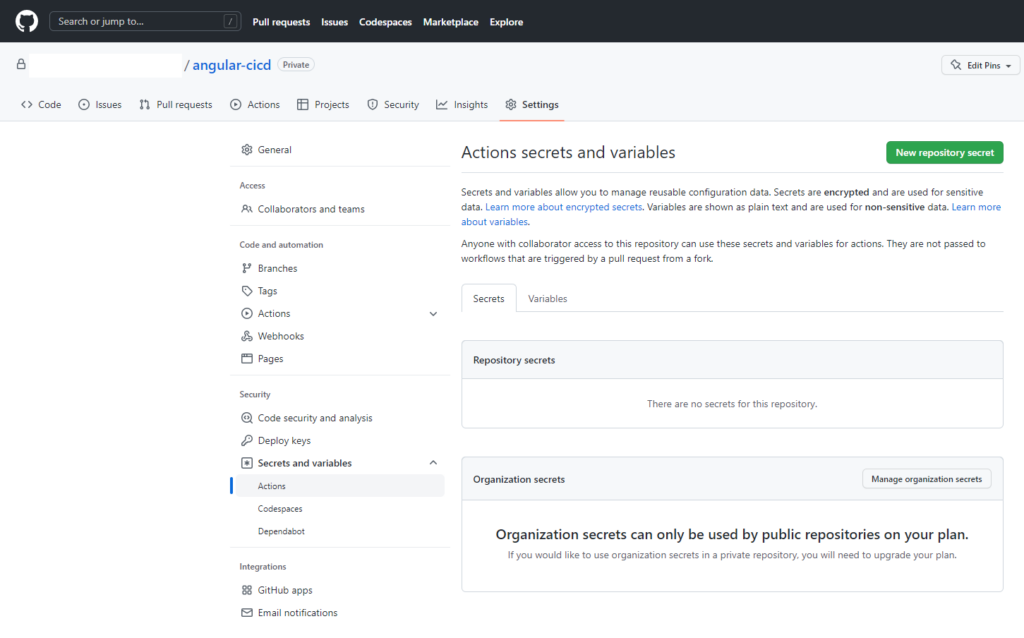Click 'There are no secrets for this repository.'
1024x638 pixels.
click(x=732, y=404)
